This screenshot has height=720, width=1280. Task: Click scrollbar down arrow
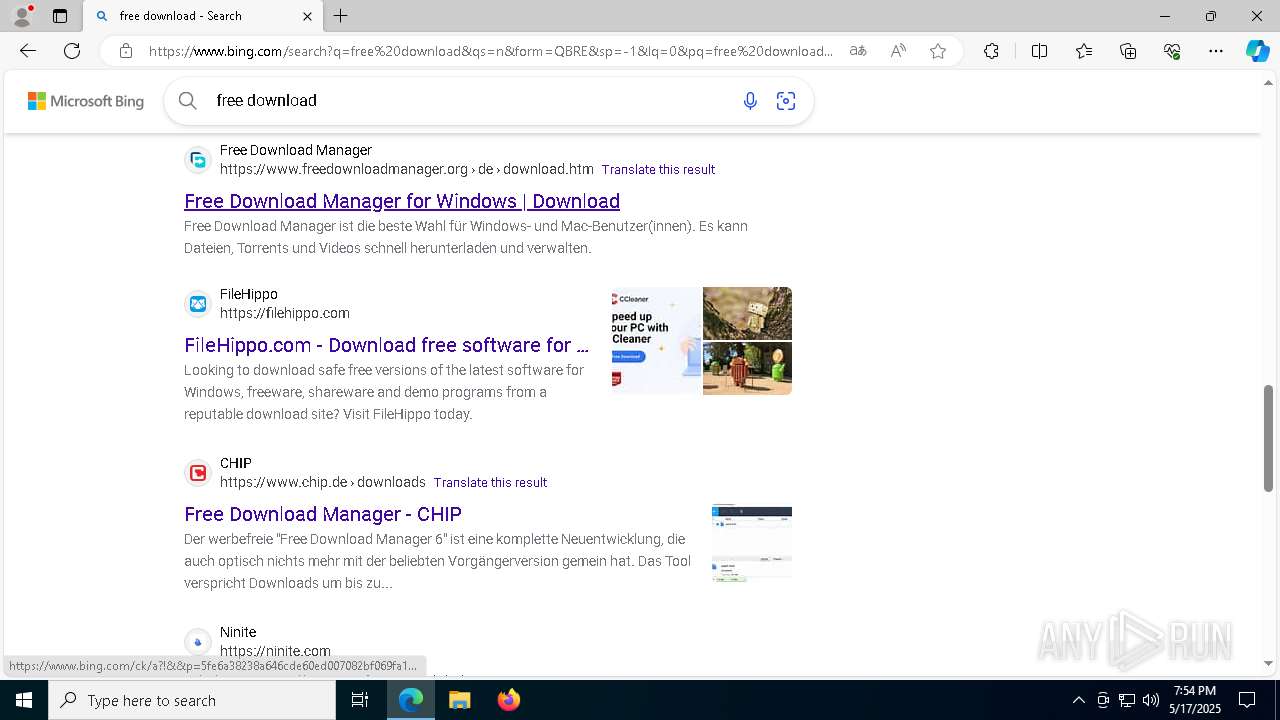pos(1269,663)
